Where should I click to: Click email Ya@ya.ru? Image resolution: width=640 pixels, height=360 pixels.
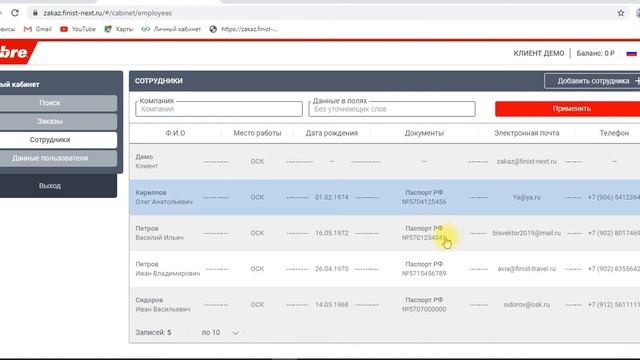(x=527, y=197)
